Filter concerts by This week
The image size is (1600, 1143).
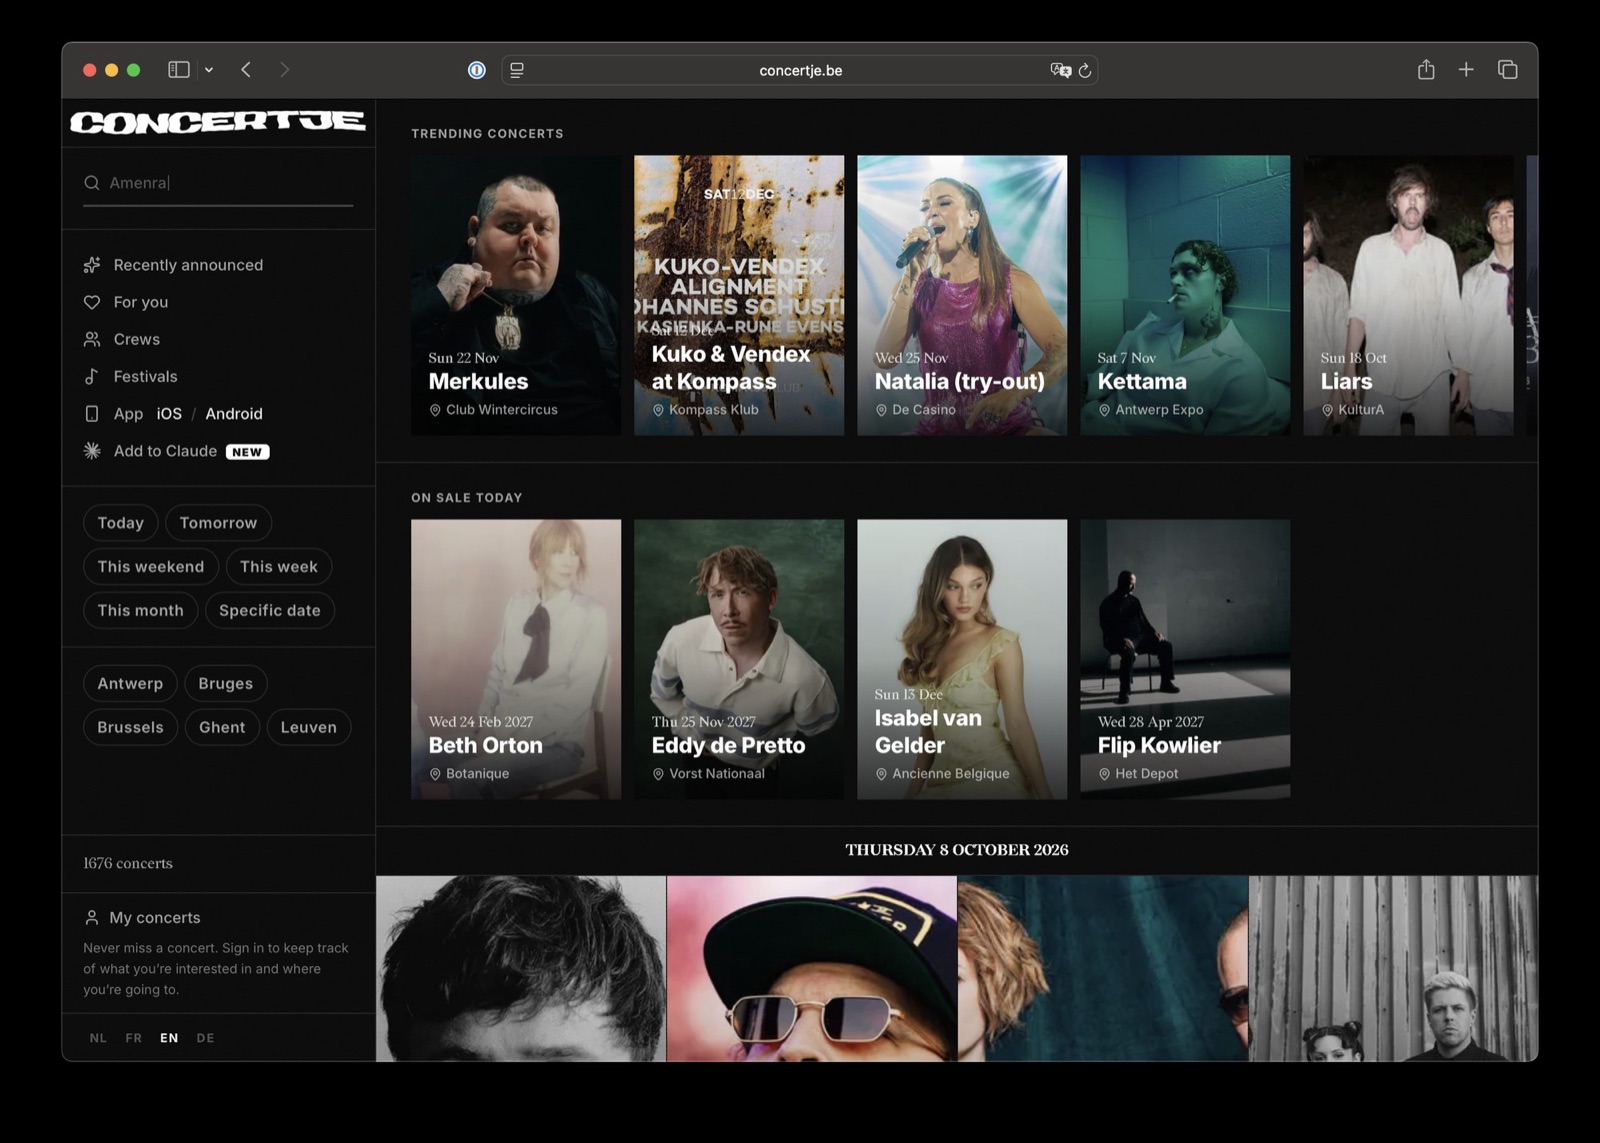279,567
